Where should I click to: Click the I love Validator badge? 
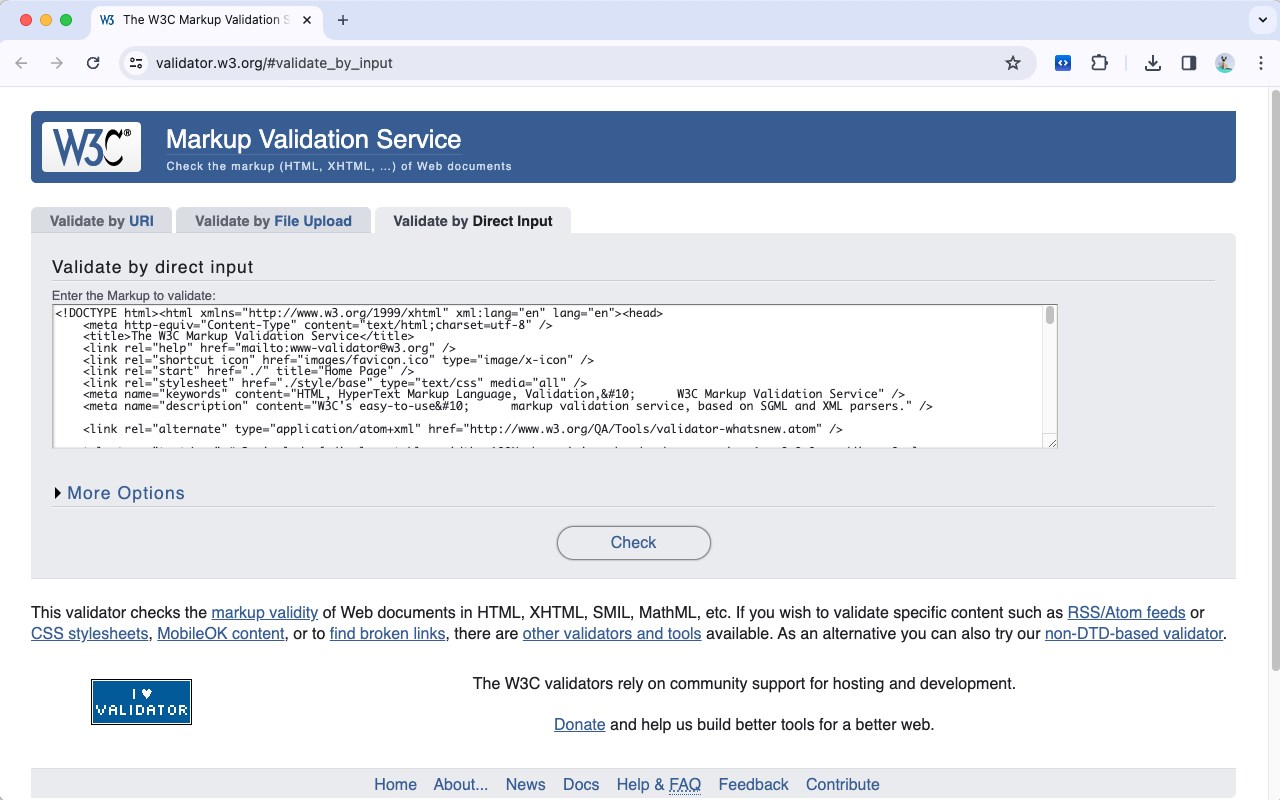pos(141,702)
